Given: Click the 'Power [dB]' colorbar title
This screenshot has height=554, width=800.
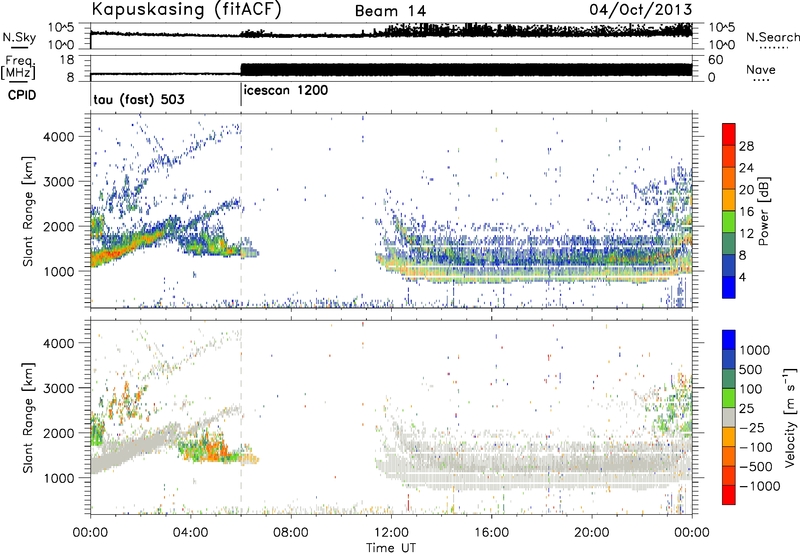Looking at the screenshot, I should pos(763,211).
